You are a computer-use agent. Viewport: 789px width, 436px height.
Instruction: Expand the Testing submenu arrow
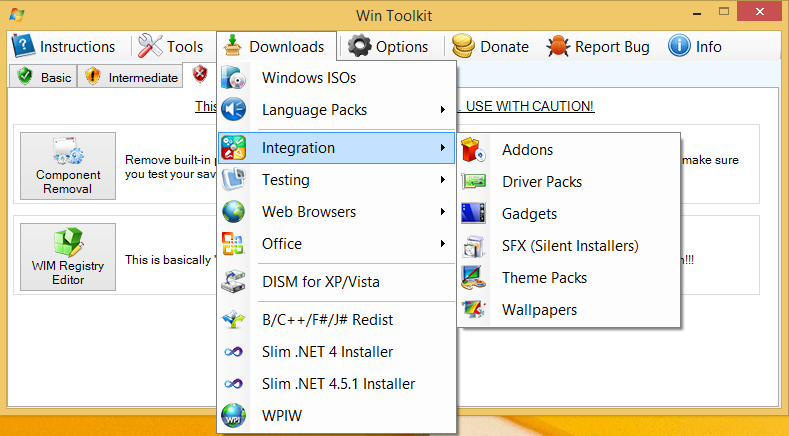tap(443, 179)
